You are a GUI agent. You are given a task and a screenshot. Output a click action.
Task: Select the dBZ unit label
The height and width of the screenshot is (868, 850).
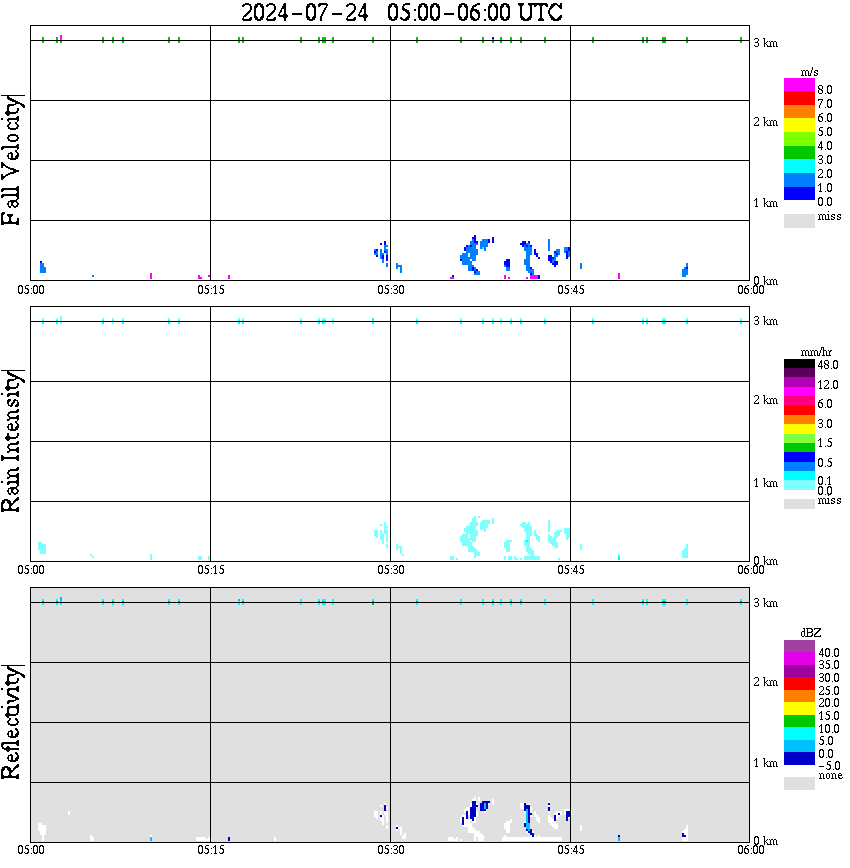point(810,633)
